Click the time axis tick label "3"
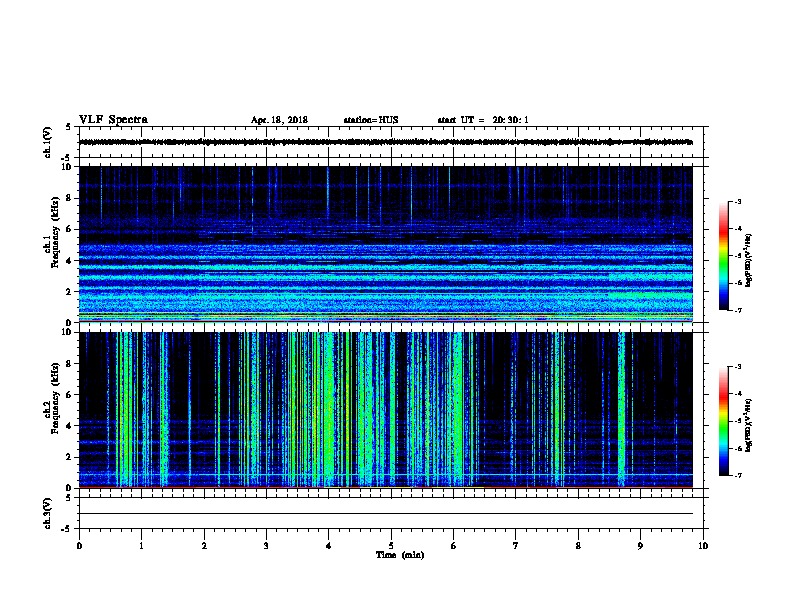The image size is (792, 612). click(266, 546)
